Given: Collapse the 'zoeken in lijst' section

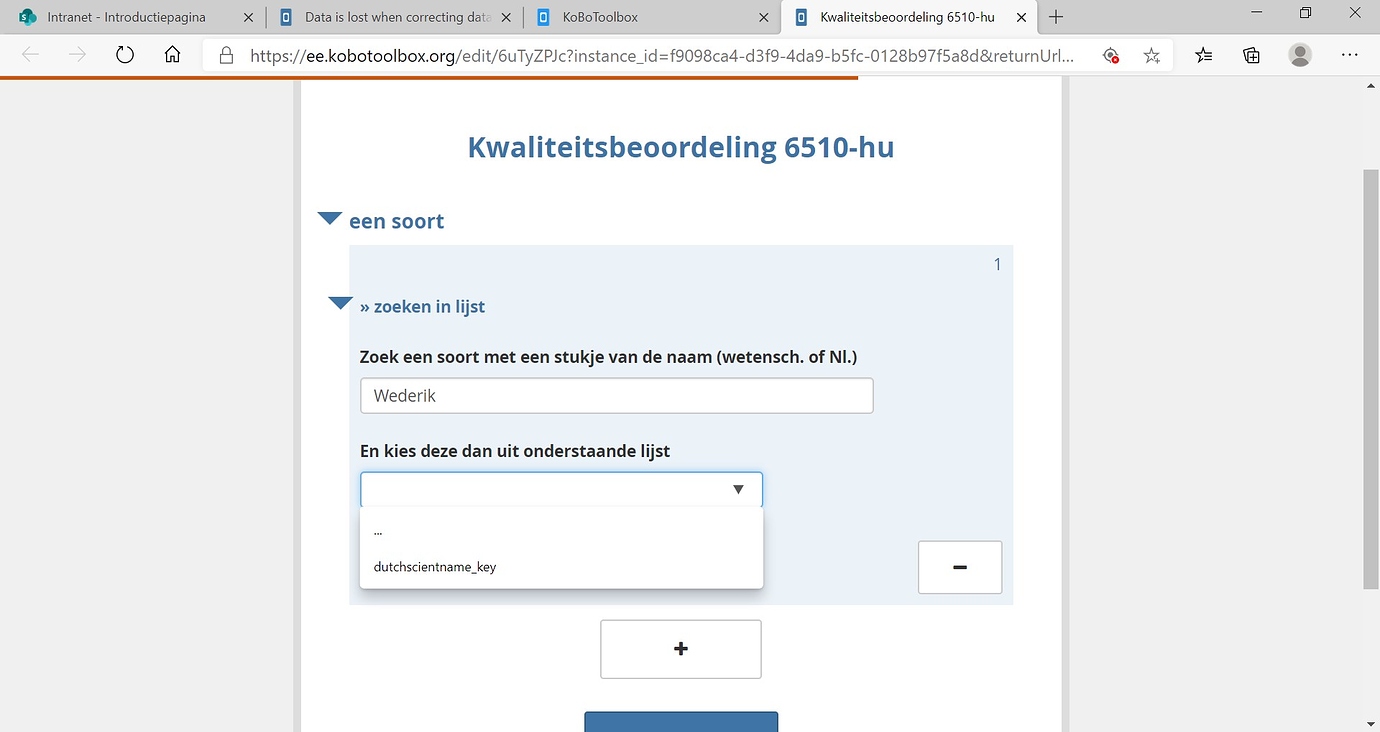Looking at the screenshot, I should [340, 304].
